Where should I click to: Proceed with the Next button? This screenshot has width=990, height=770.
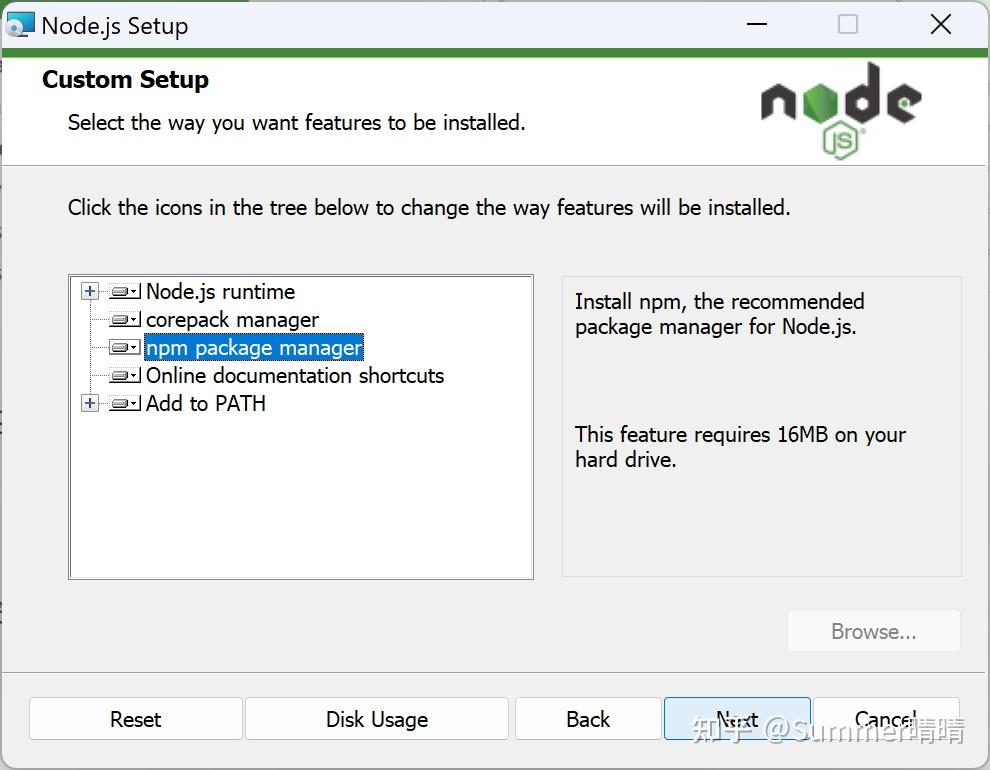(737, 719)
